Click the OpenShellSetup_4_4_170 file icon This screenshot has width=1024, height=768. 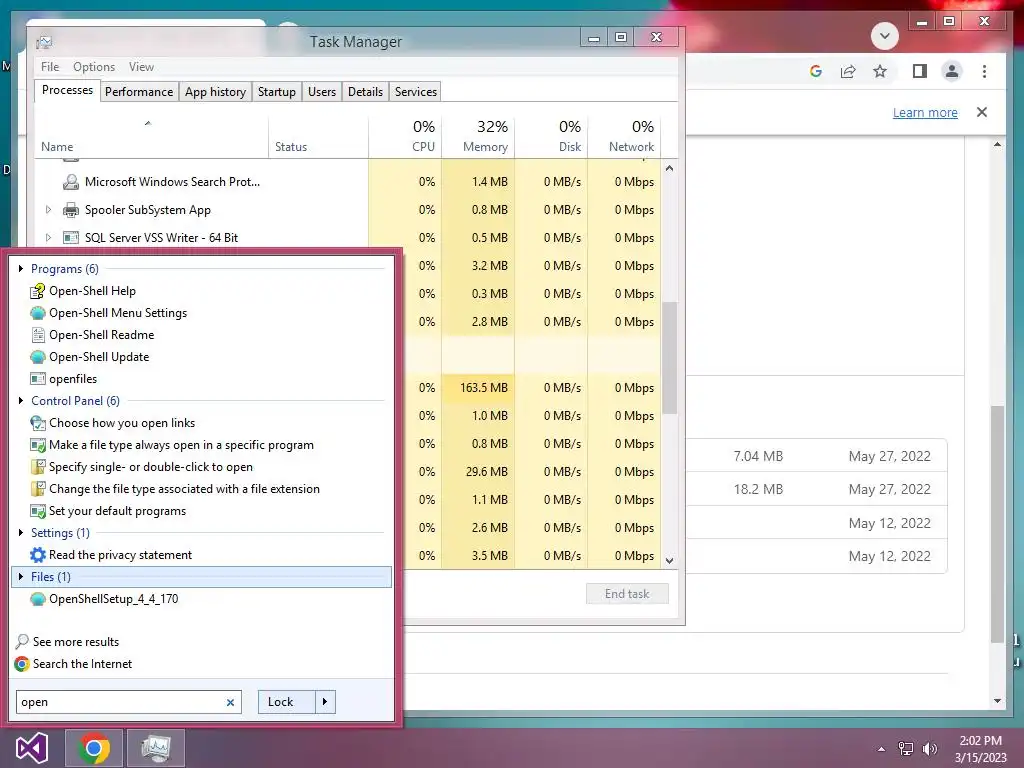(38, 599)
